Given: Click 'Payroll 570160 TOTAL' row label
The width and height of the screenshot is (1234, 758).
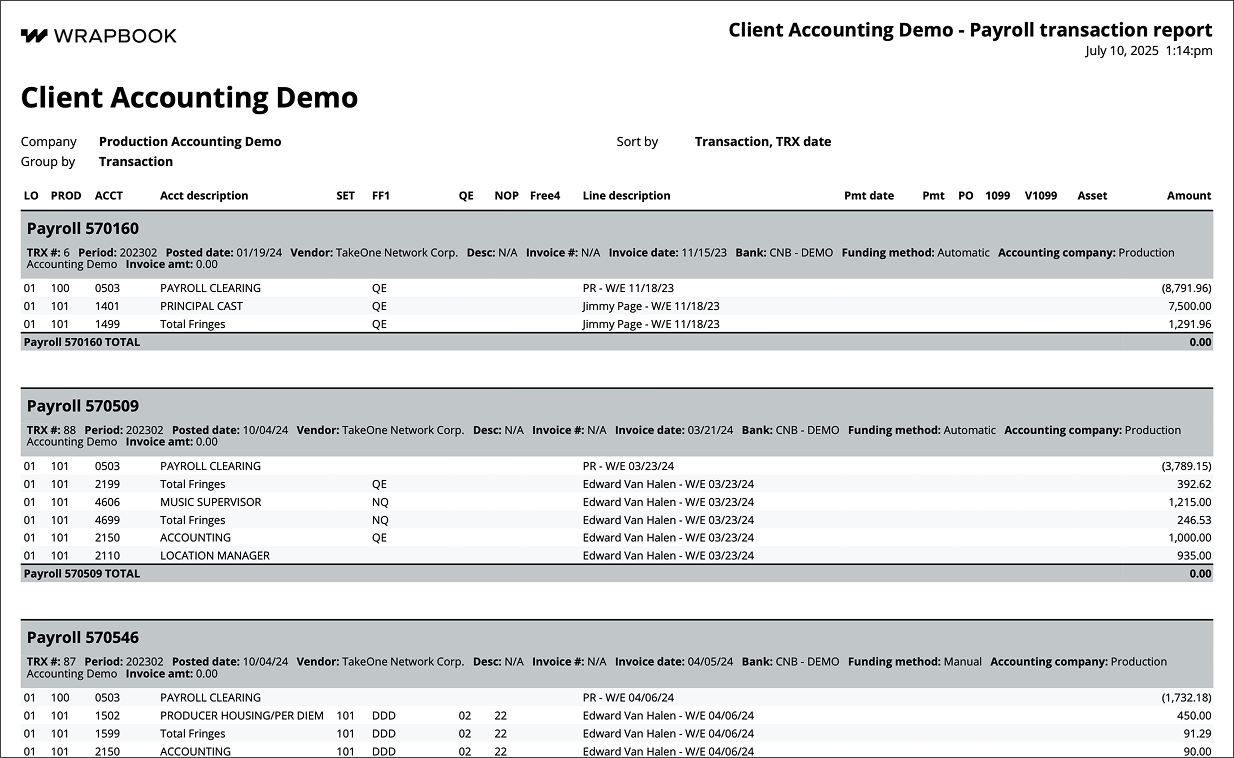Looking at the screenshot, I should tap(82, 342).
